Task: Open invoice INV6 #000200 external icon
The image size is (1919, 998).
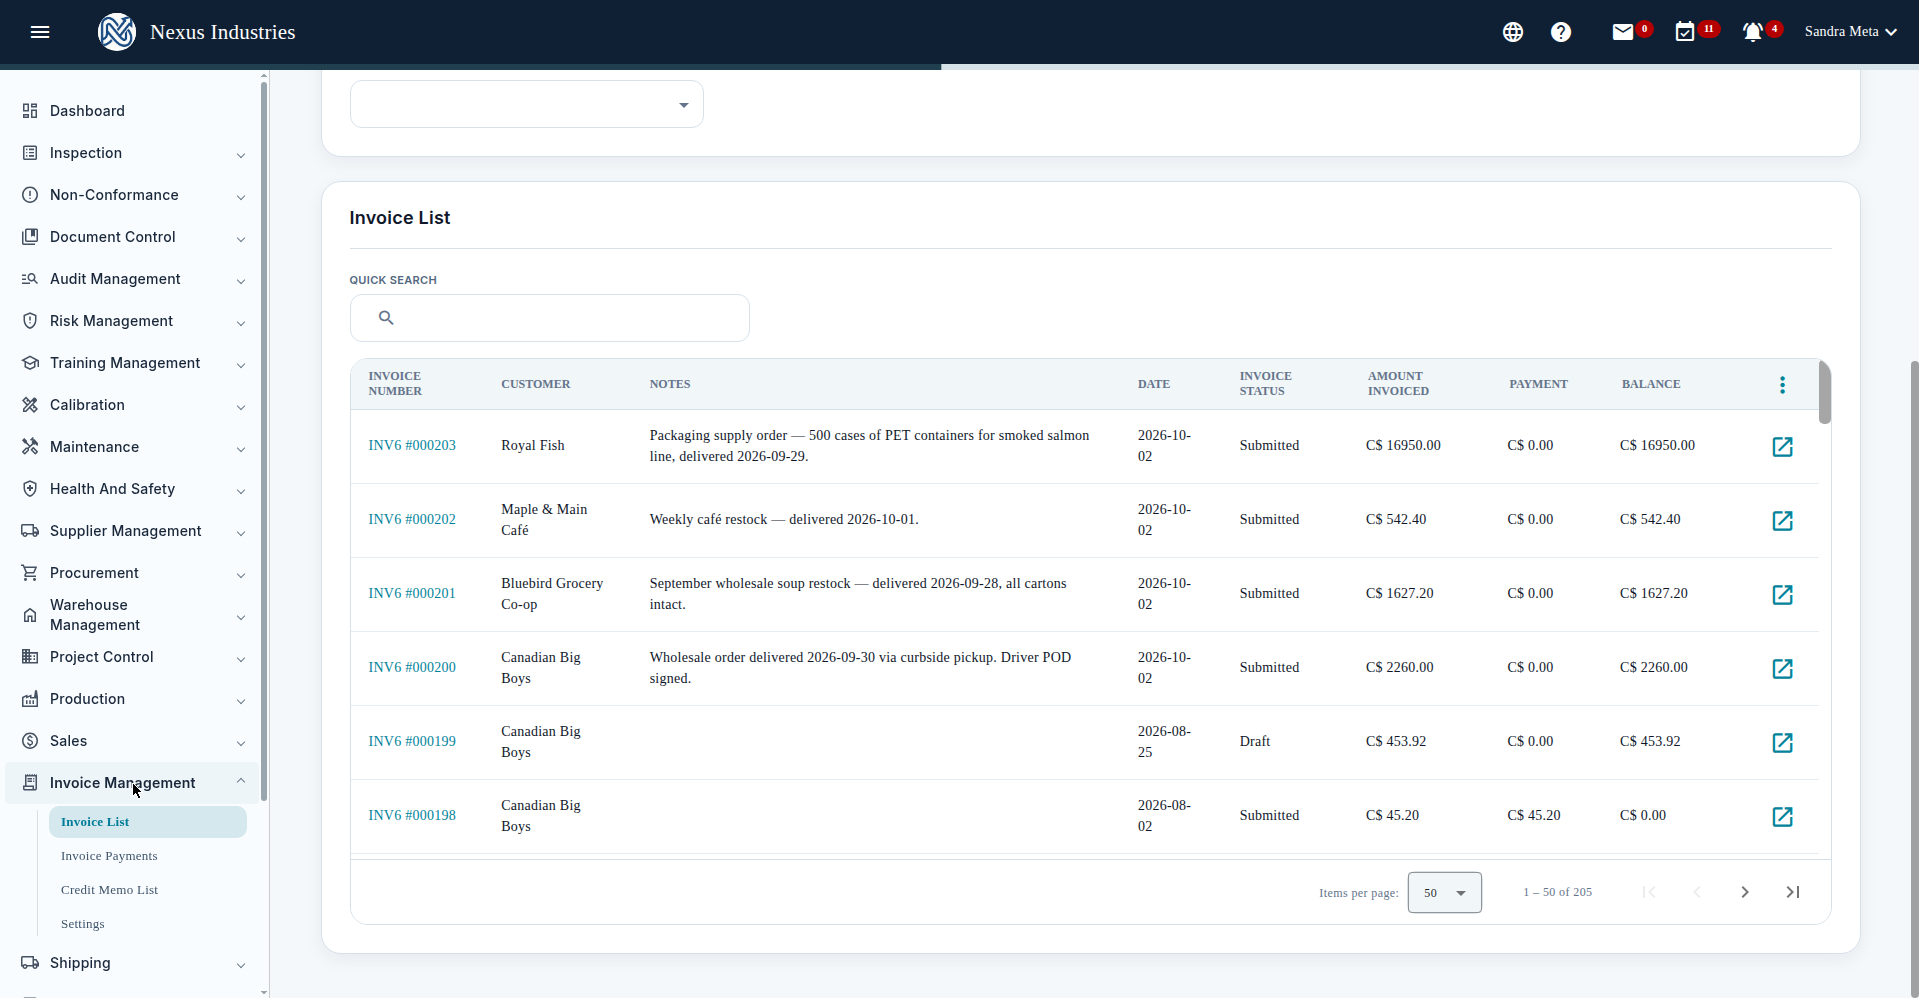Action: [1782, 669]
